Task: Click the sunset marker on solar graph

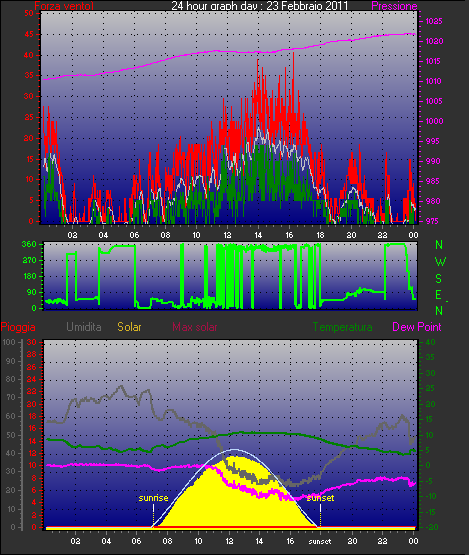Action: (320, 498)
